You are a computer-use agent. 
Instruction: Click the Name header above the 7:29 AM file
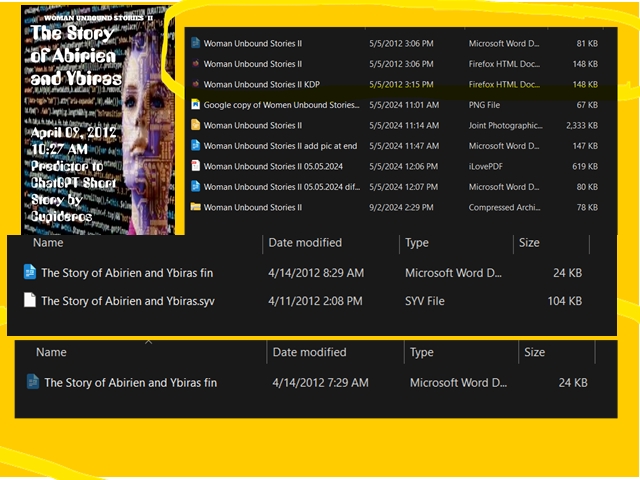(x=51, y=352)
